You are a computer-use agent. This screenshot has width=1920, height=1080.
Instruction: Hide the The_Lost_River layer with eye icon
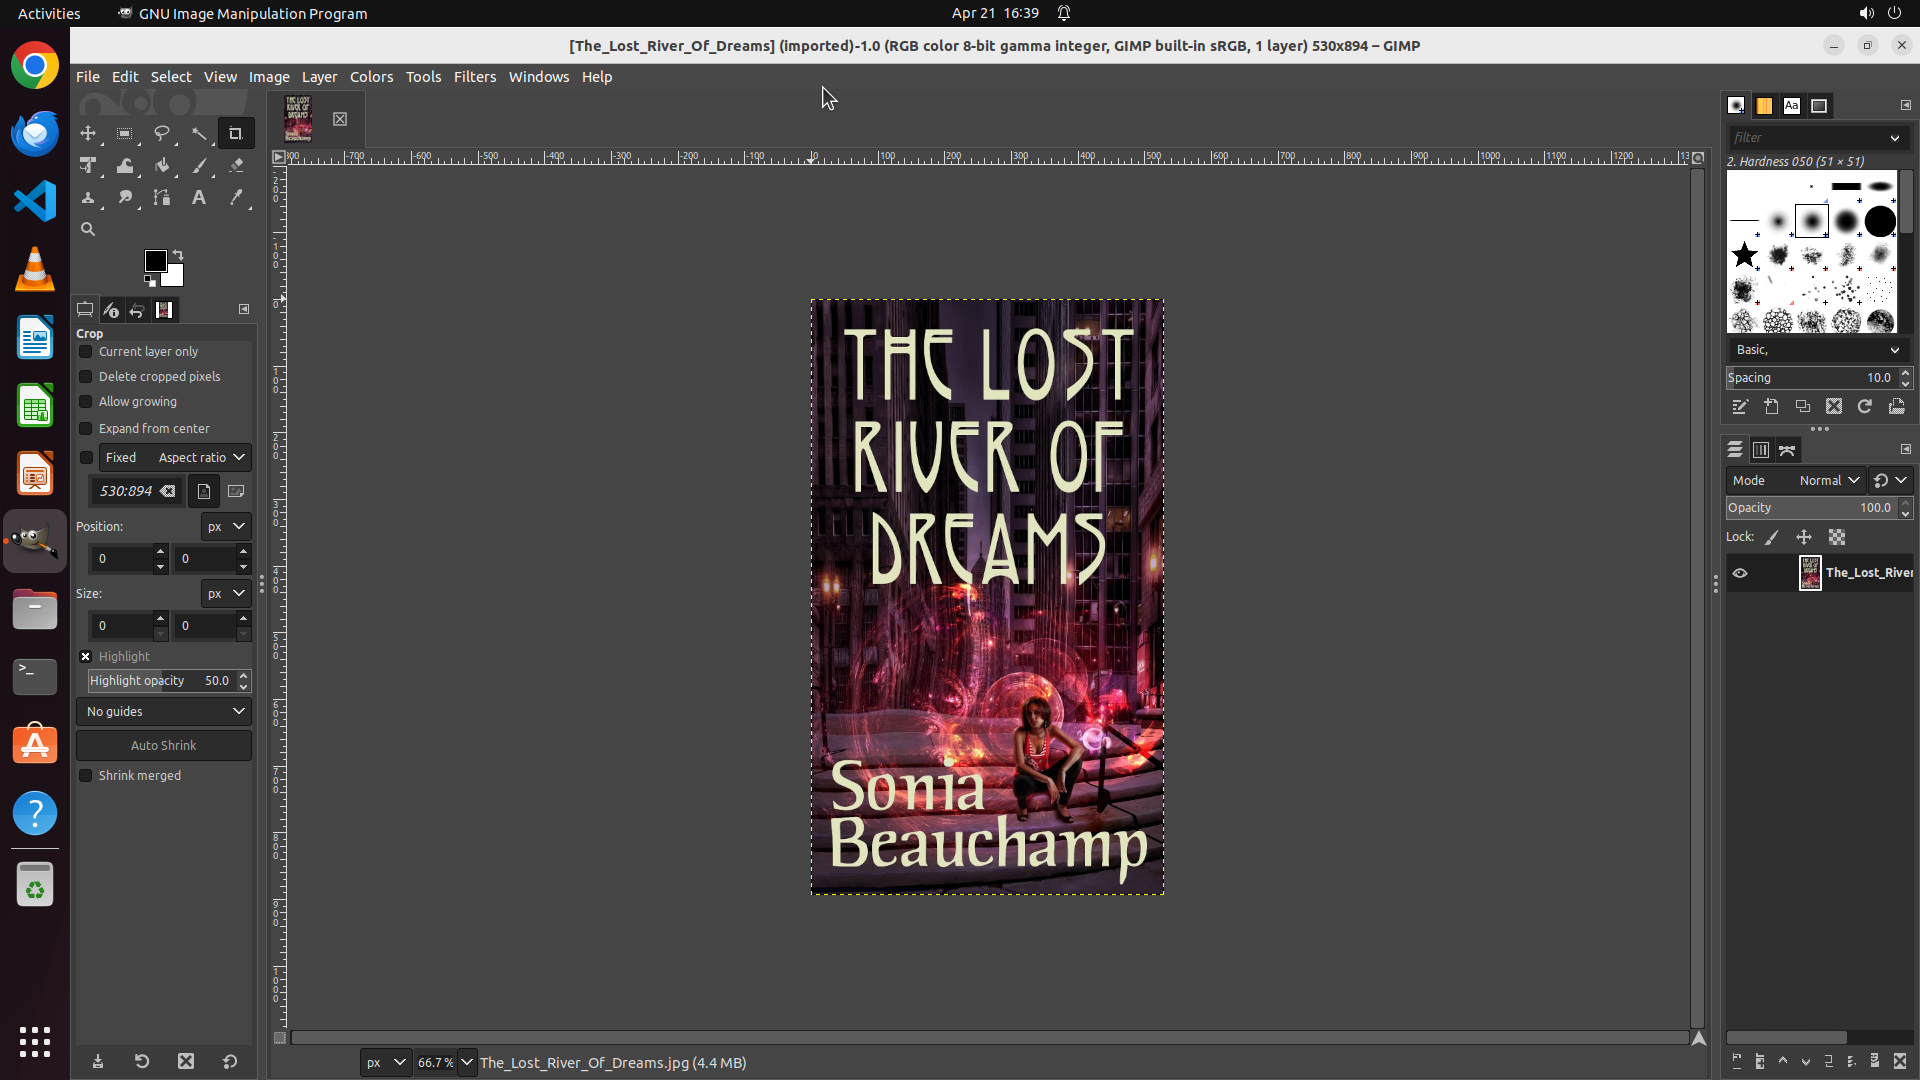point(1740,573)
